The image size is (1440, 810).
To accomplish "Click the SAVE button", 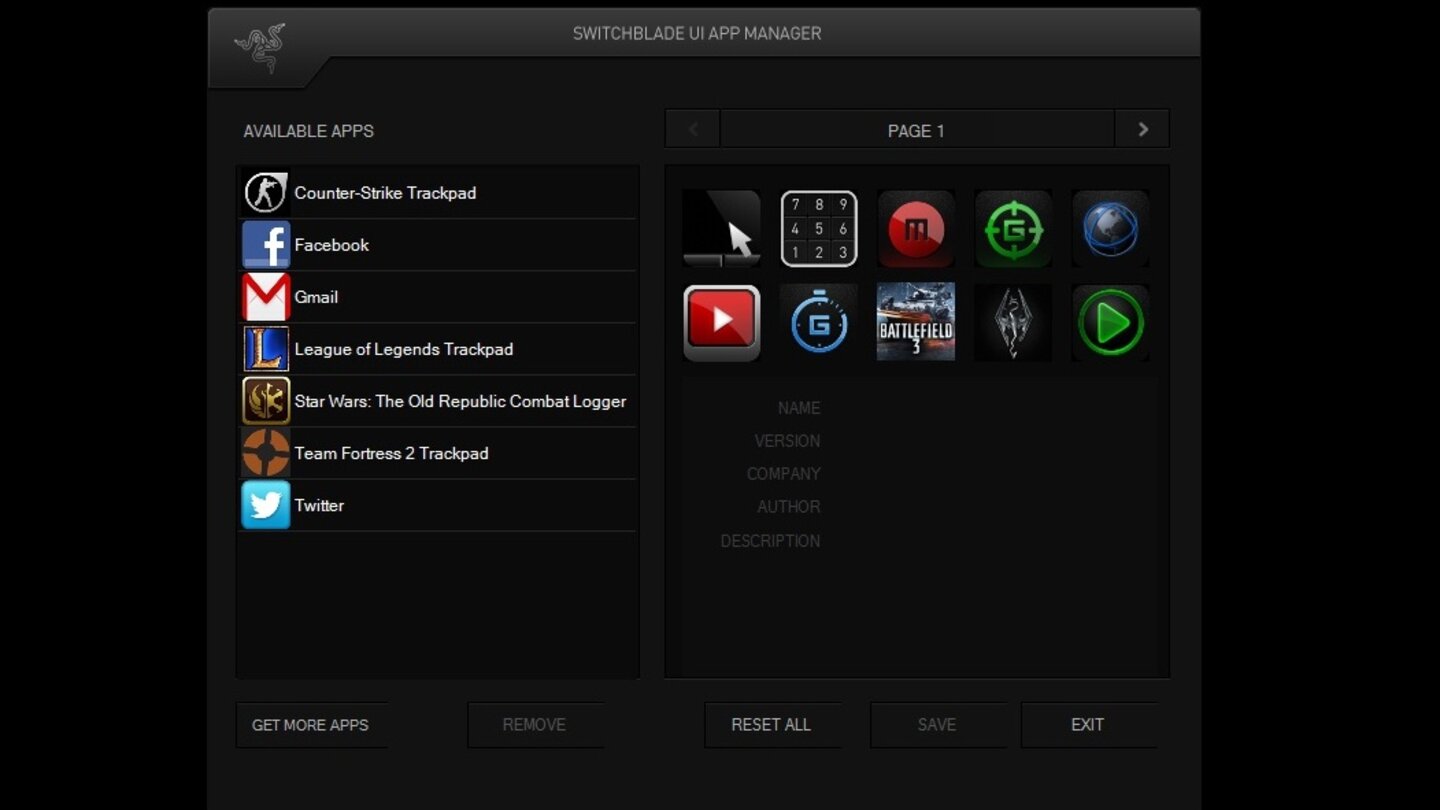I will pyautogui.click(x=938, y=725).
